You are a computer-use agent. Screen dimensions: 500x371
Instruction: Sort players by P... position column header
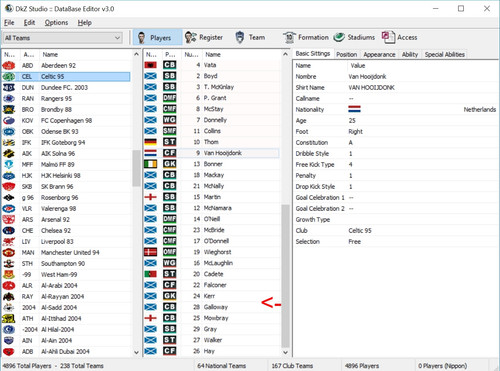coord(171,55)
